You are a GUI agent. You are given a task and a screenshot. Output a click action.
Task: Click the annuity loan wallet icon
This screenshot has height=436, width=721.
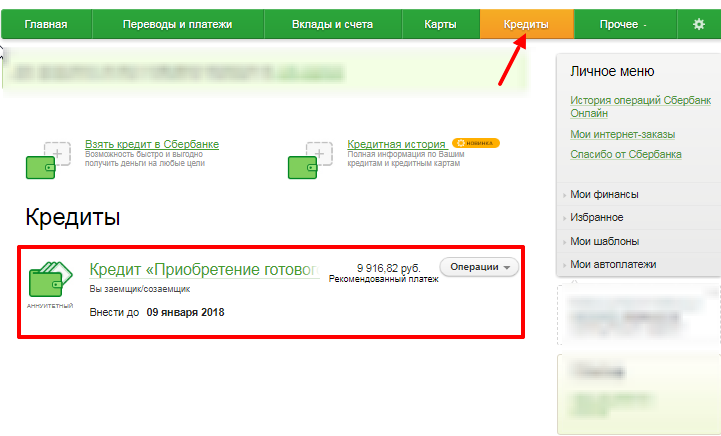click(51, 279)
